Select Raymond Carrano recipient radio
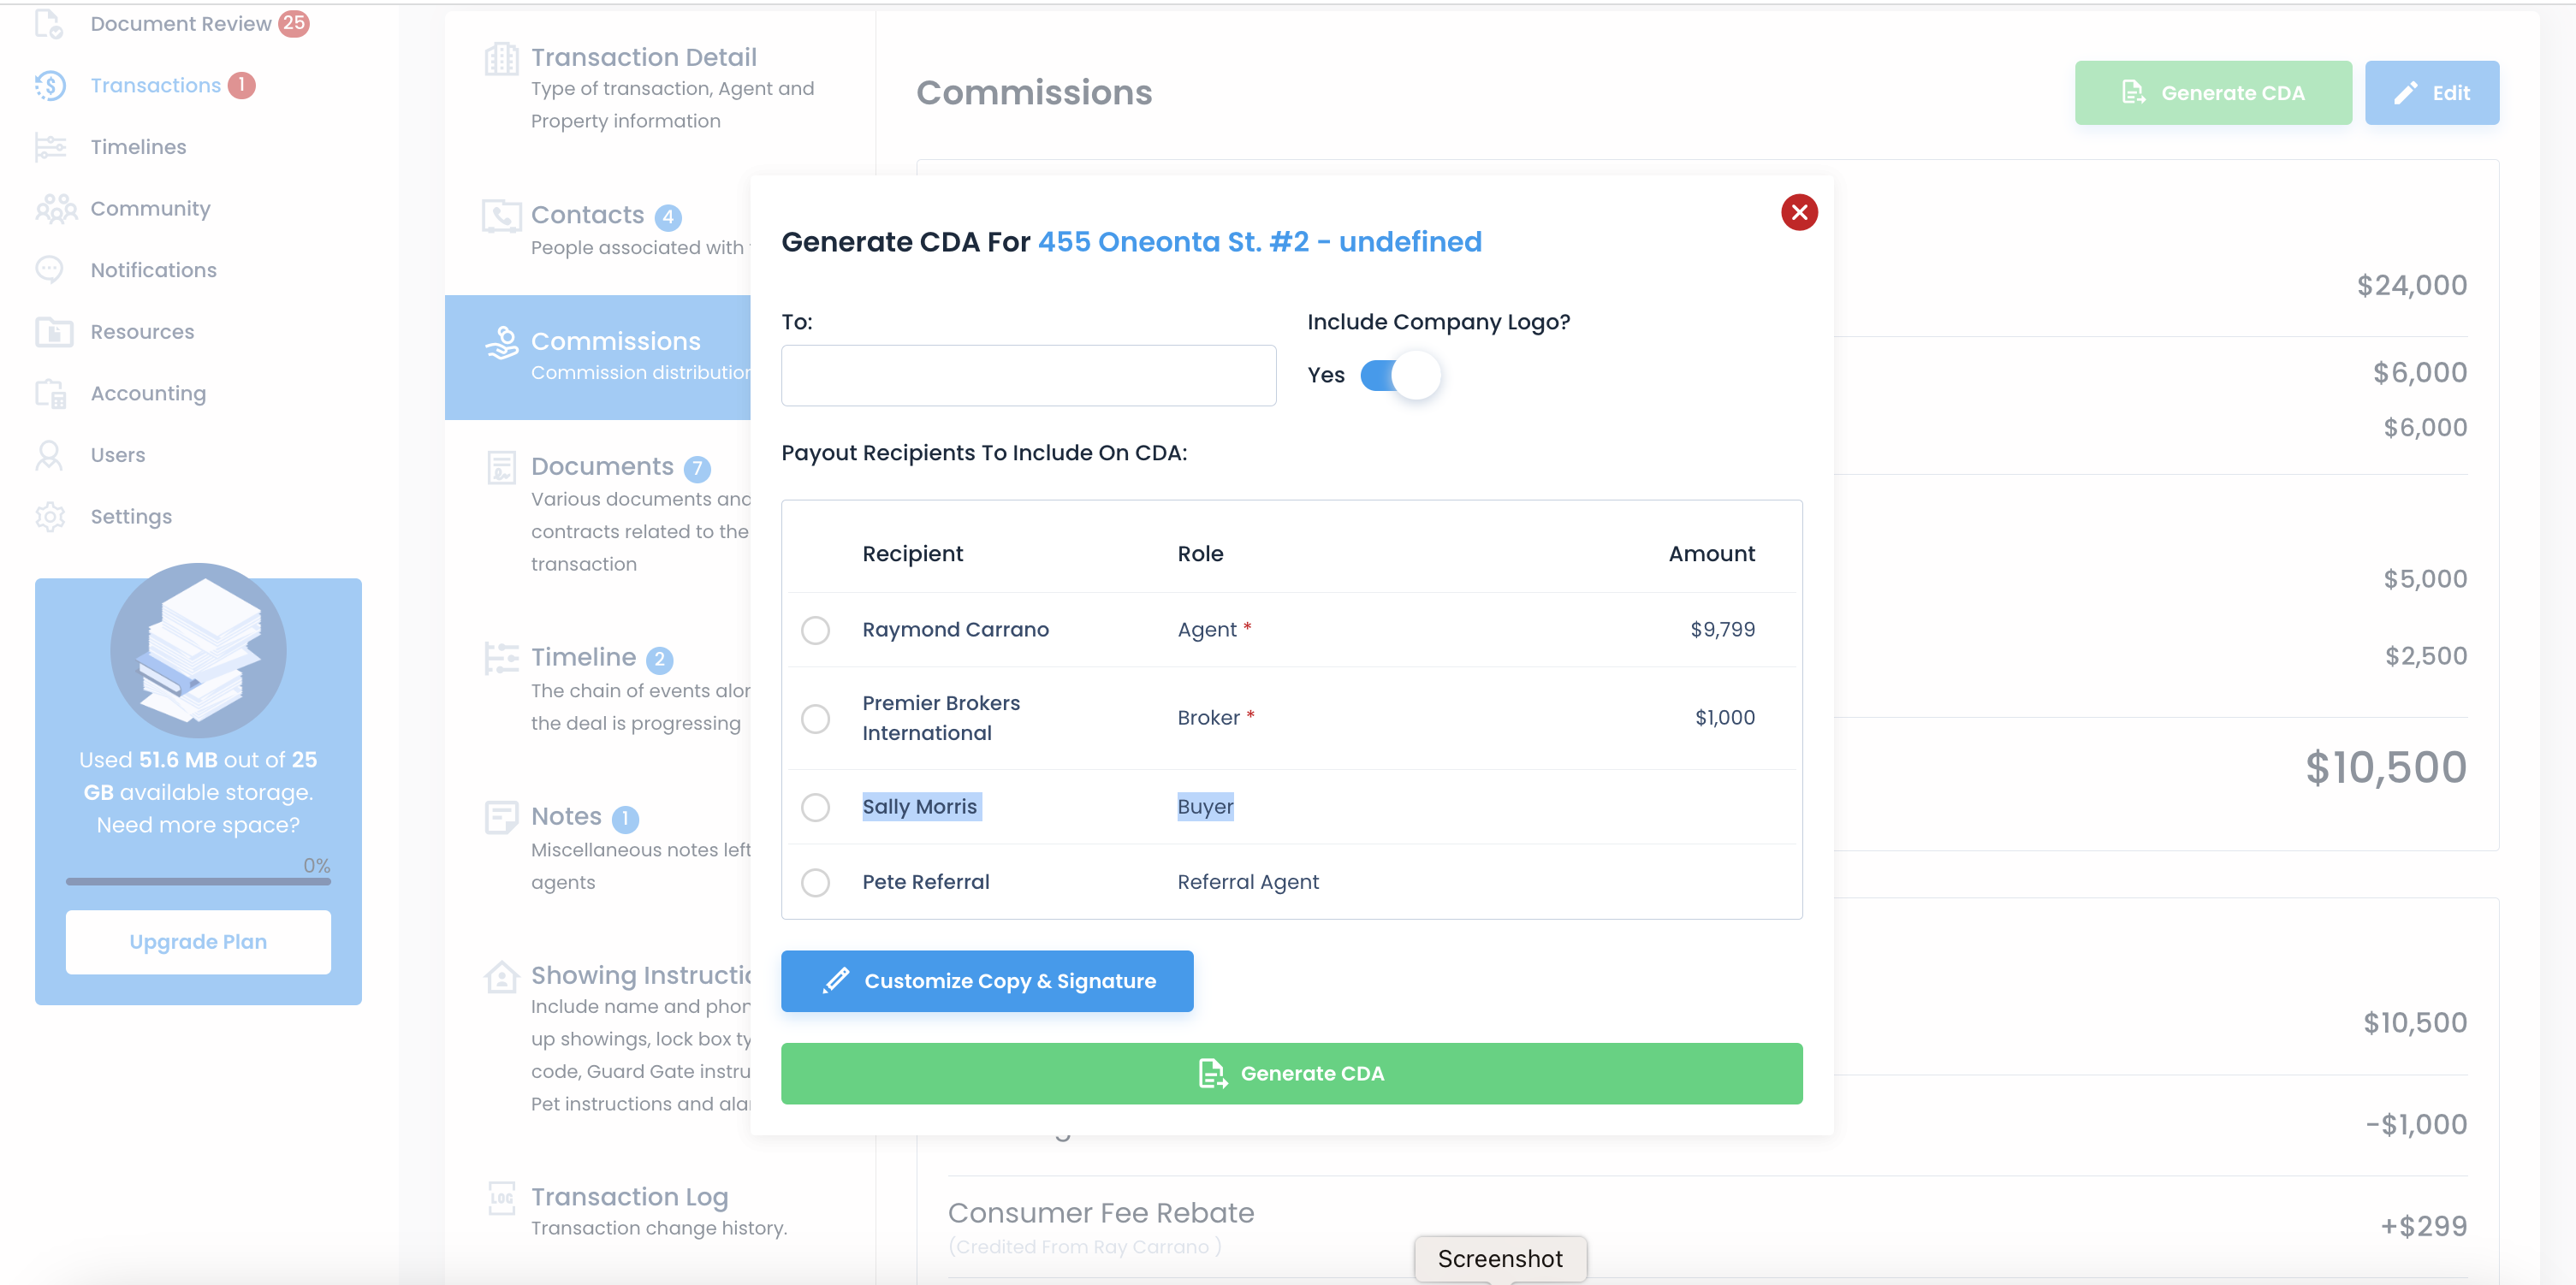 [815, 630]
